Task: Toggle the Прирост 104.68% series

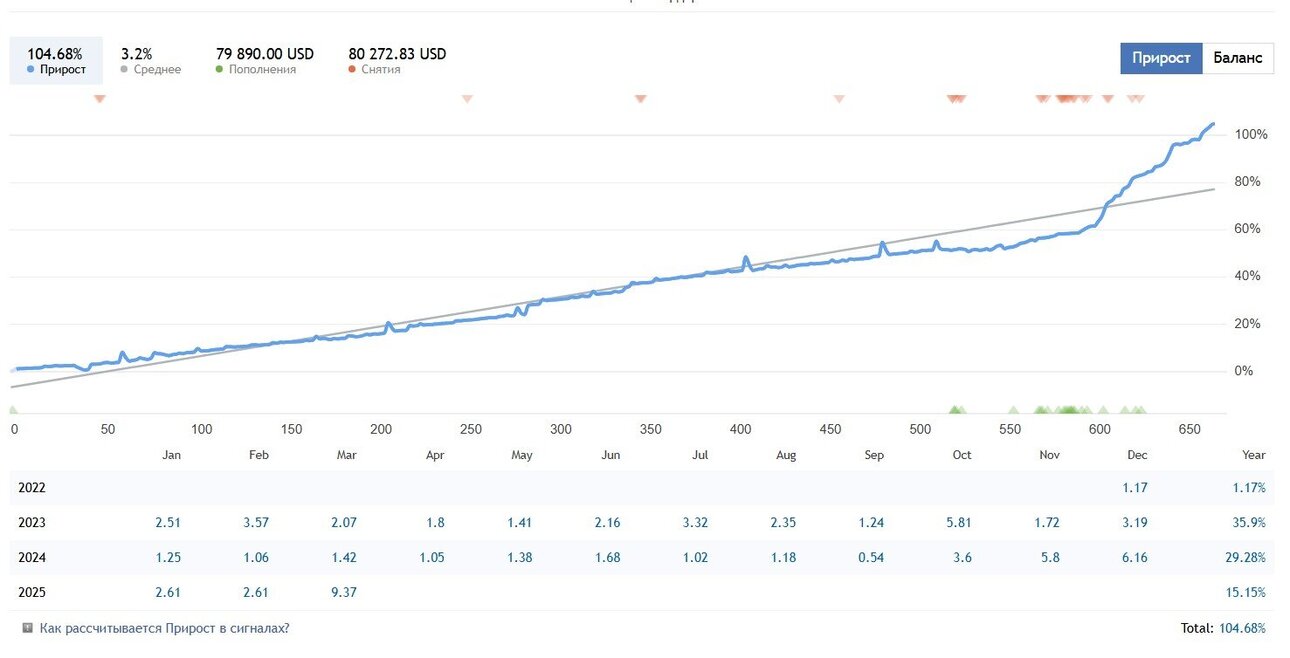Action: [x=56, y=61]
